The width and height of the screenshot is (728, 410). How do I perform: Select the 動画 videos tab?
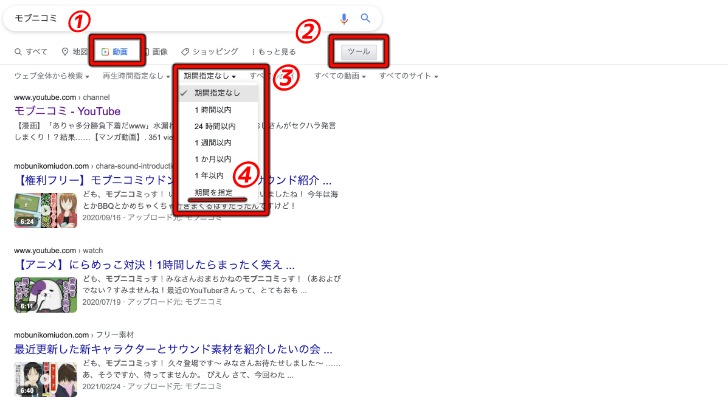tap(115, 52)
